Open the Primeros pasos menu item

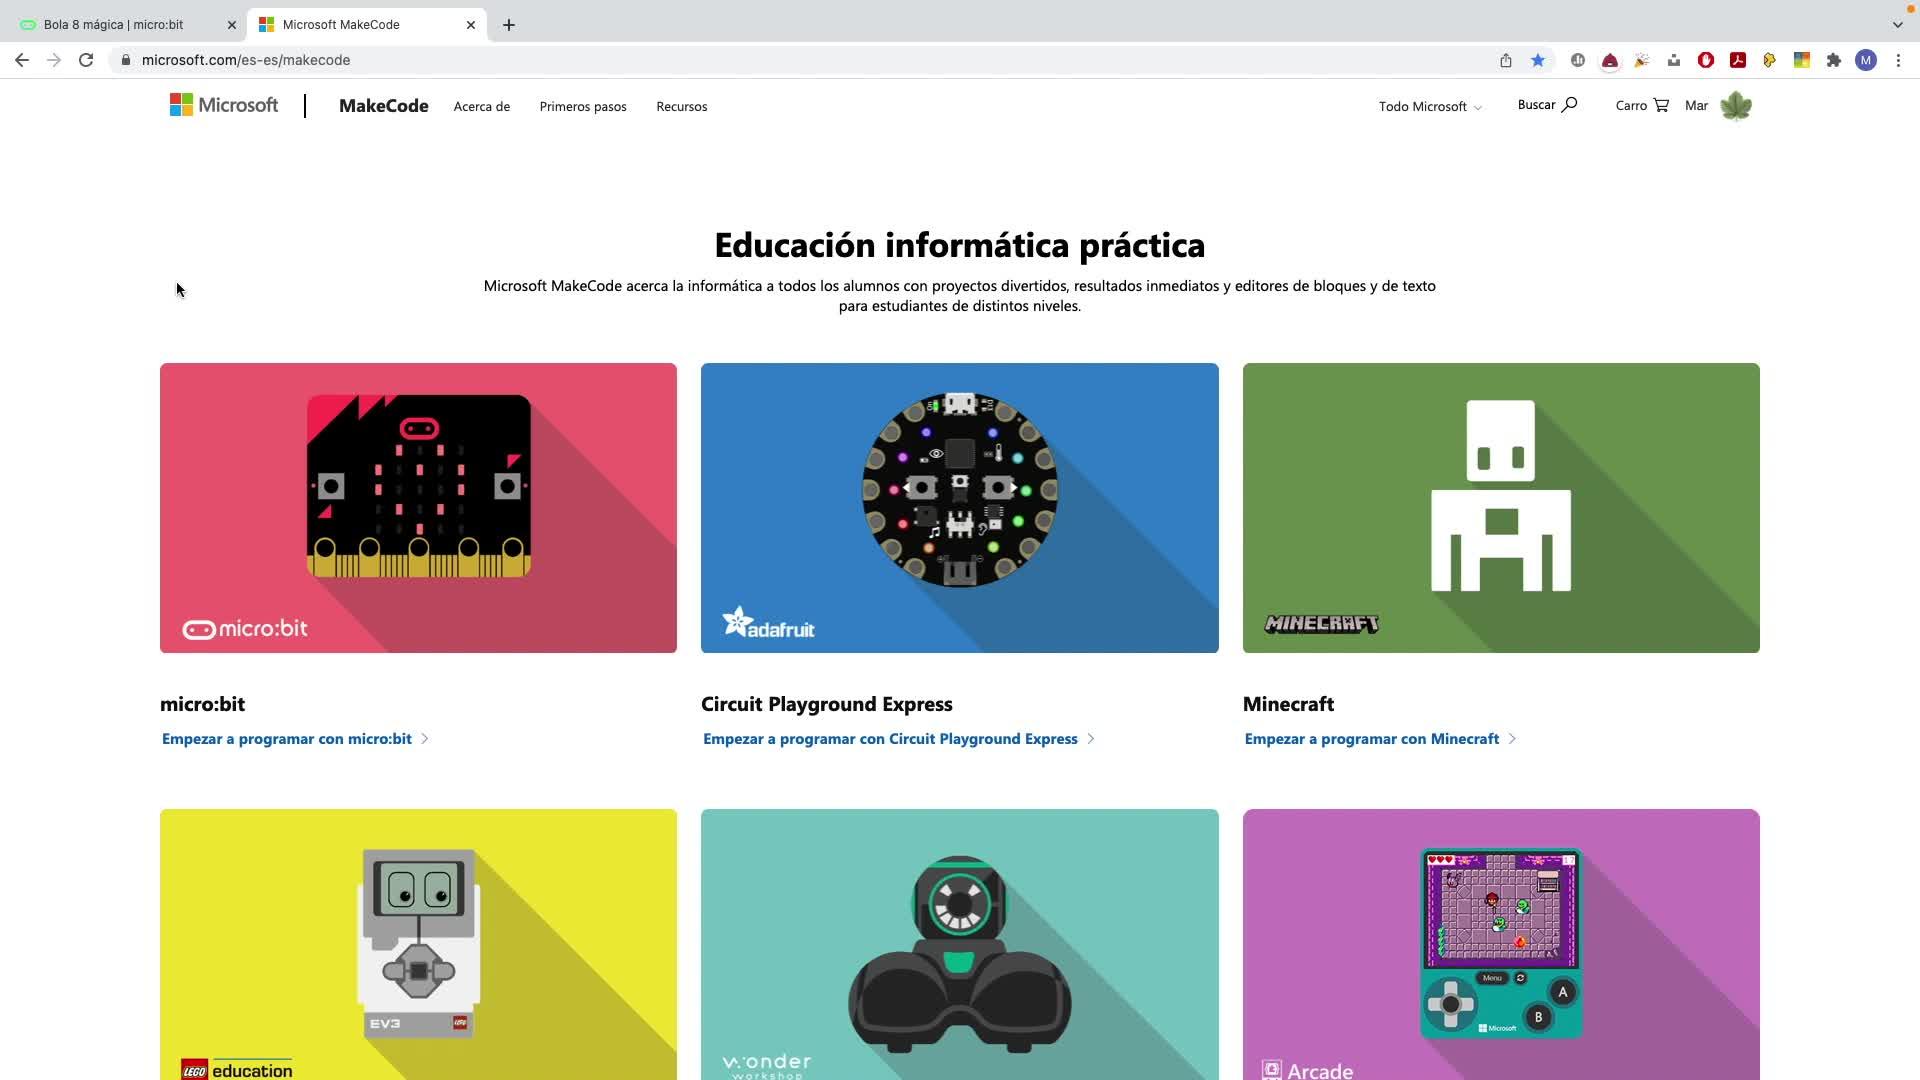click(x=583, y=106)
